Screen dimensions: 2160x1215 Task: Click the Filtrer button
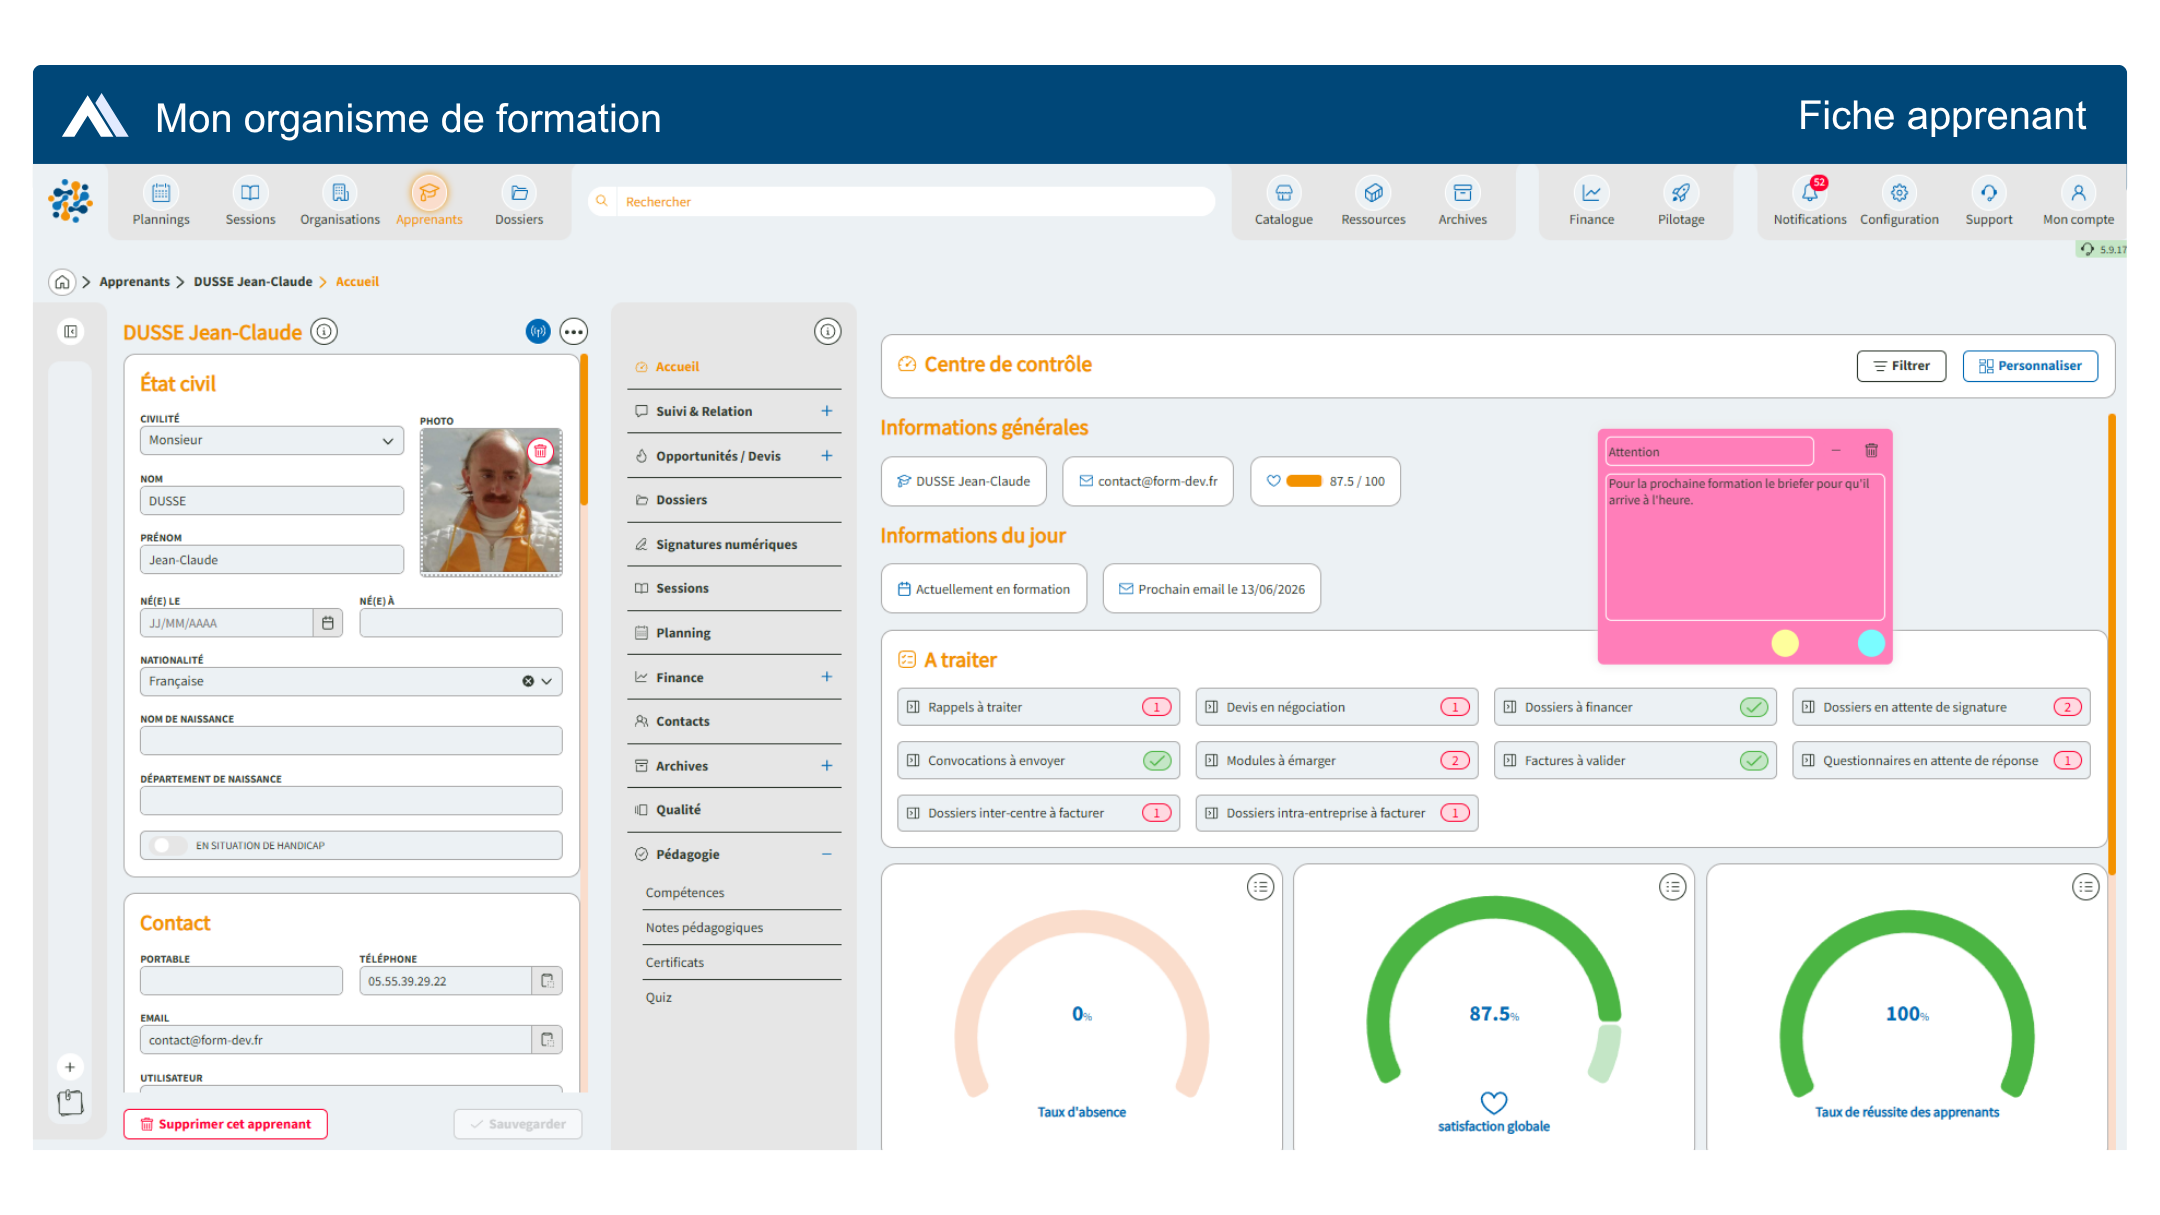point(1901,366)
